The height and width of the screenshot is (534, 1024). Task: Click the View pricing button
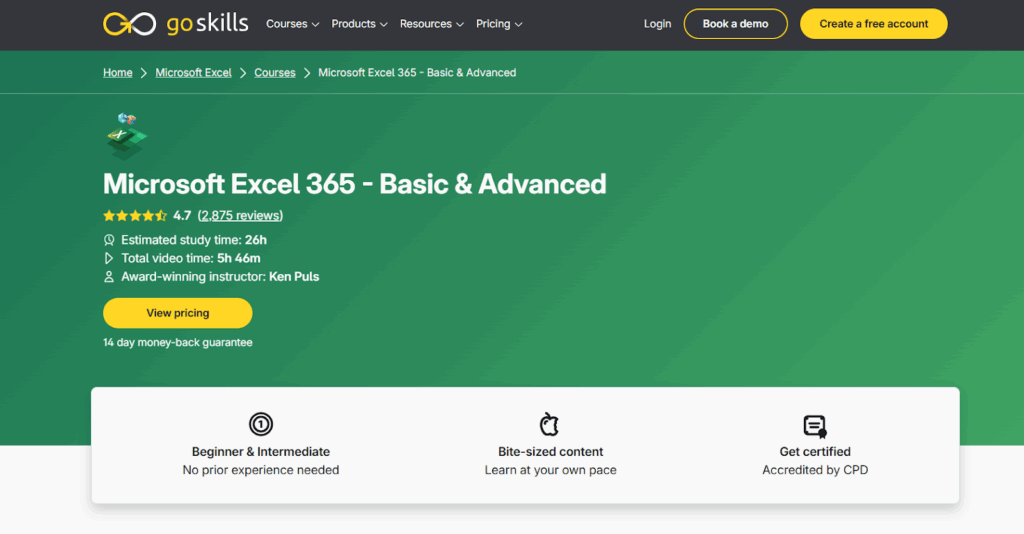[x=178, y=313]
